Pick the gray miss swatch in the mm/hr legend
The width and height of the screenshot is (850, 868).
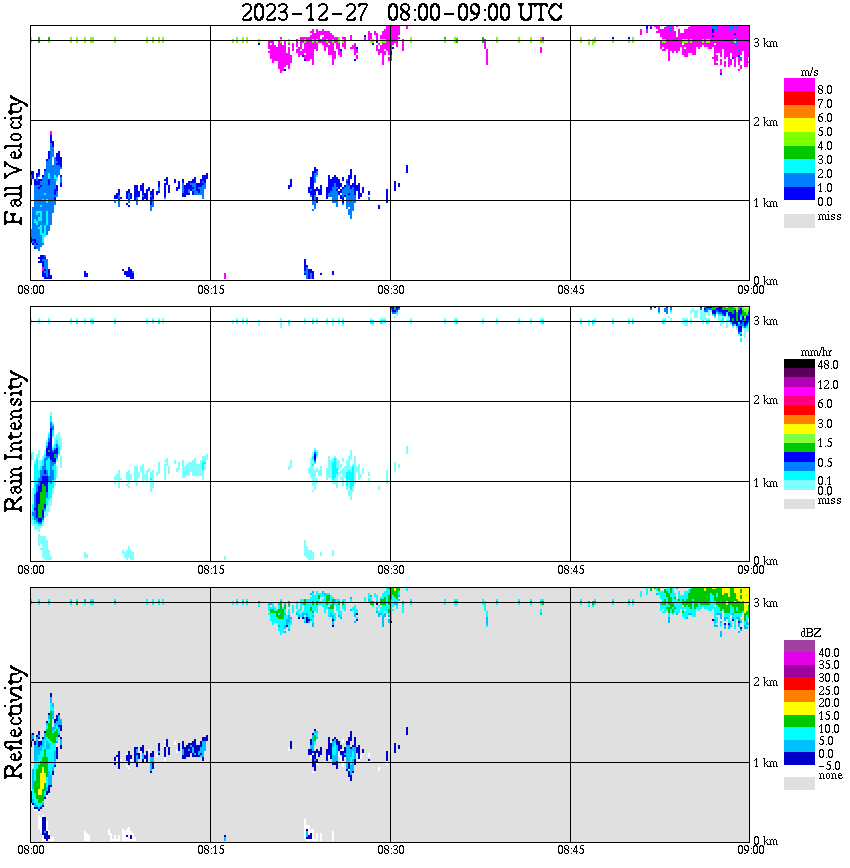coord(799,504)
